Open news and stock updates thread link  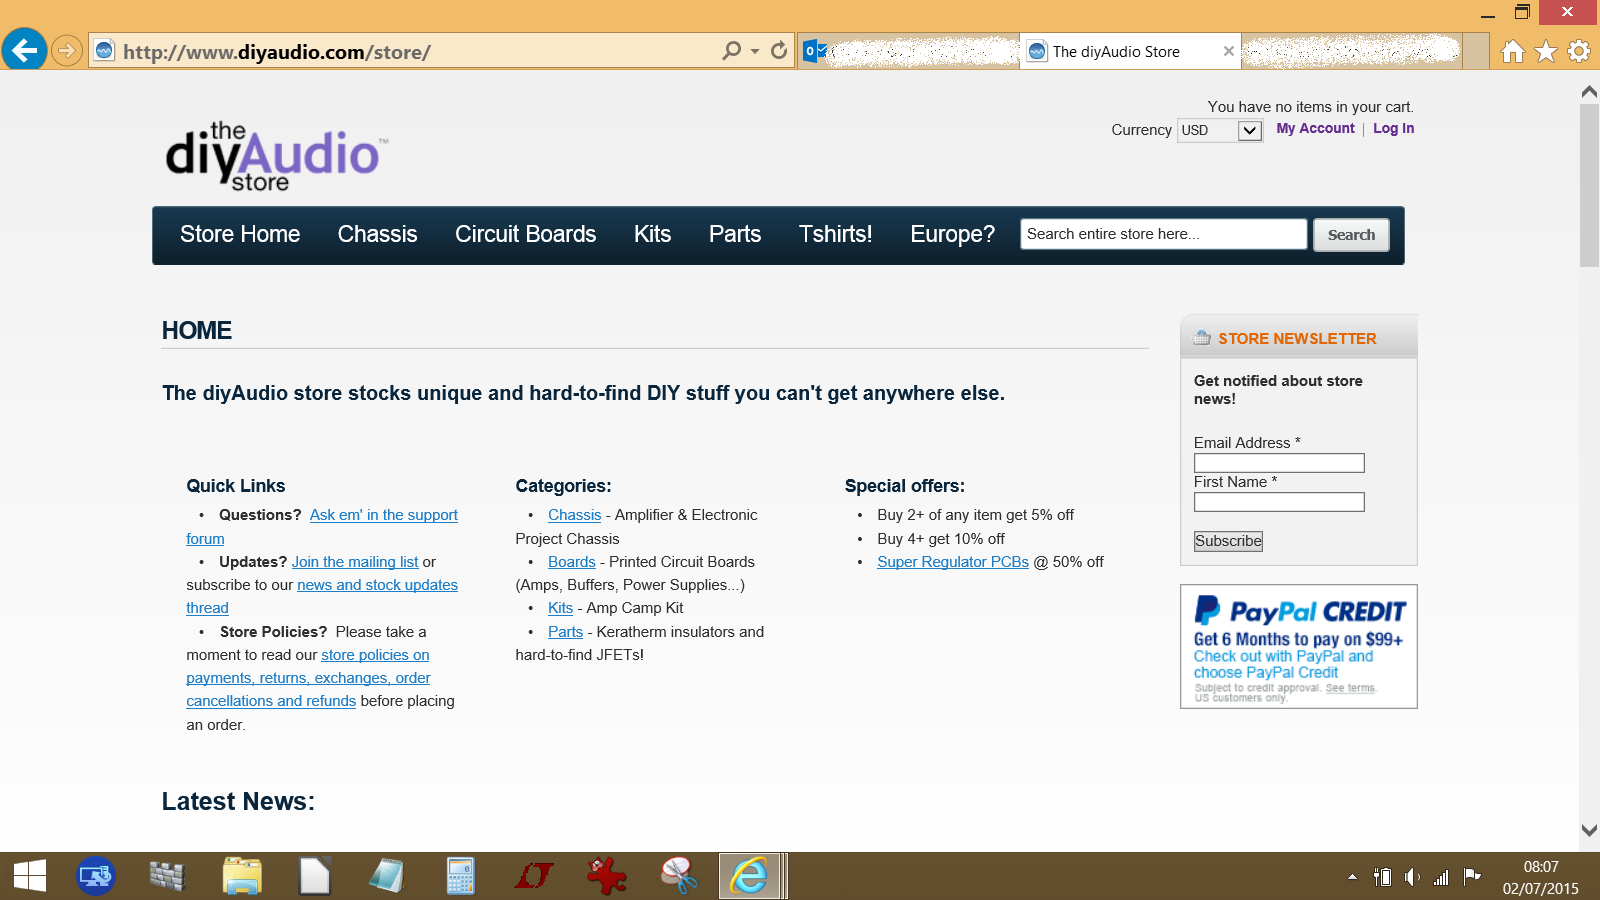[377, 585]
